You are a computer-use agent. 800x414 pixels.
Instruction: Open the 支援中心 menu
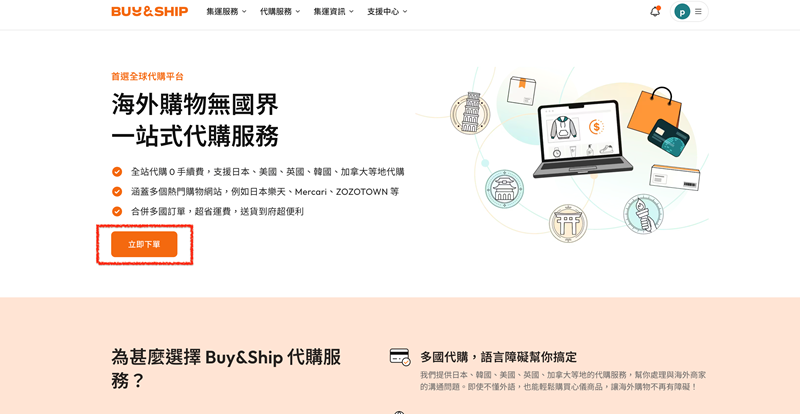(x=387, y=11)
